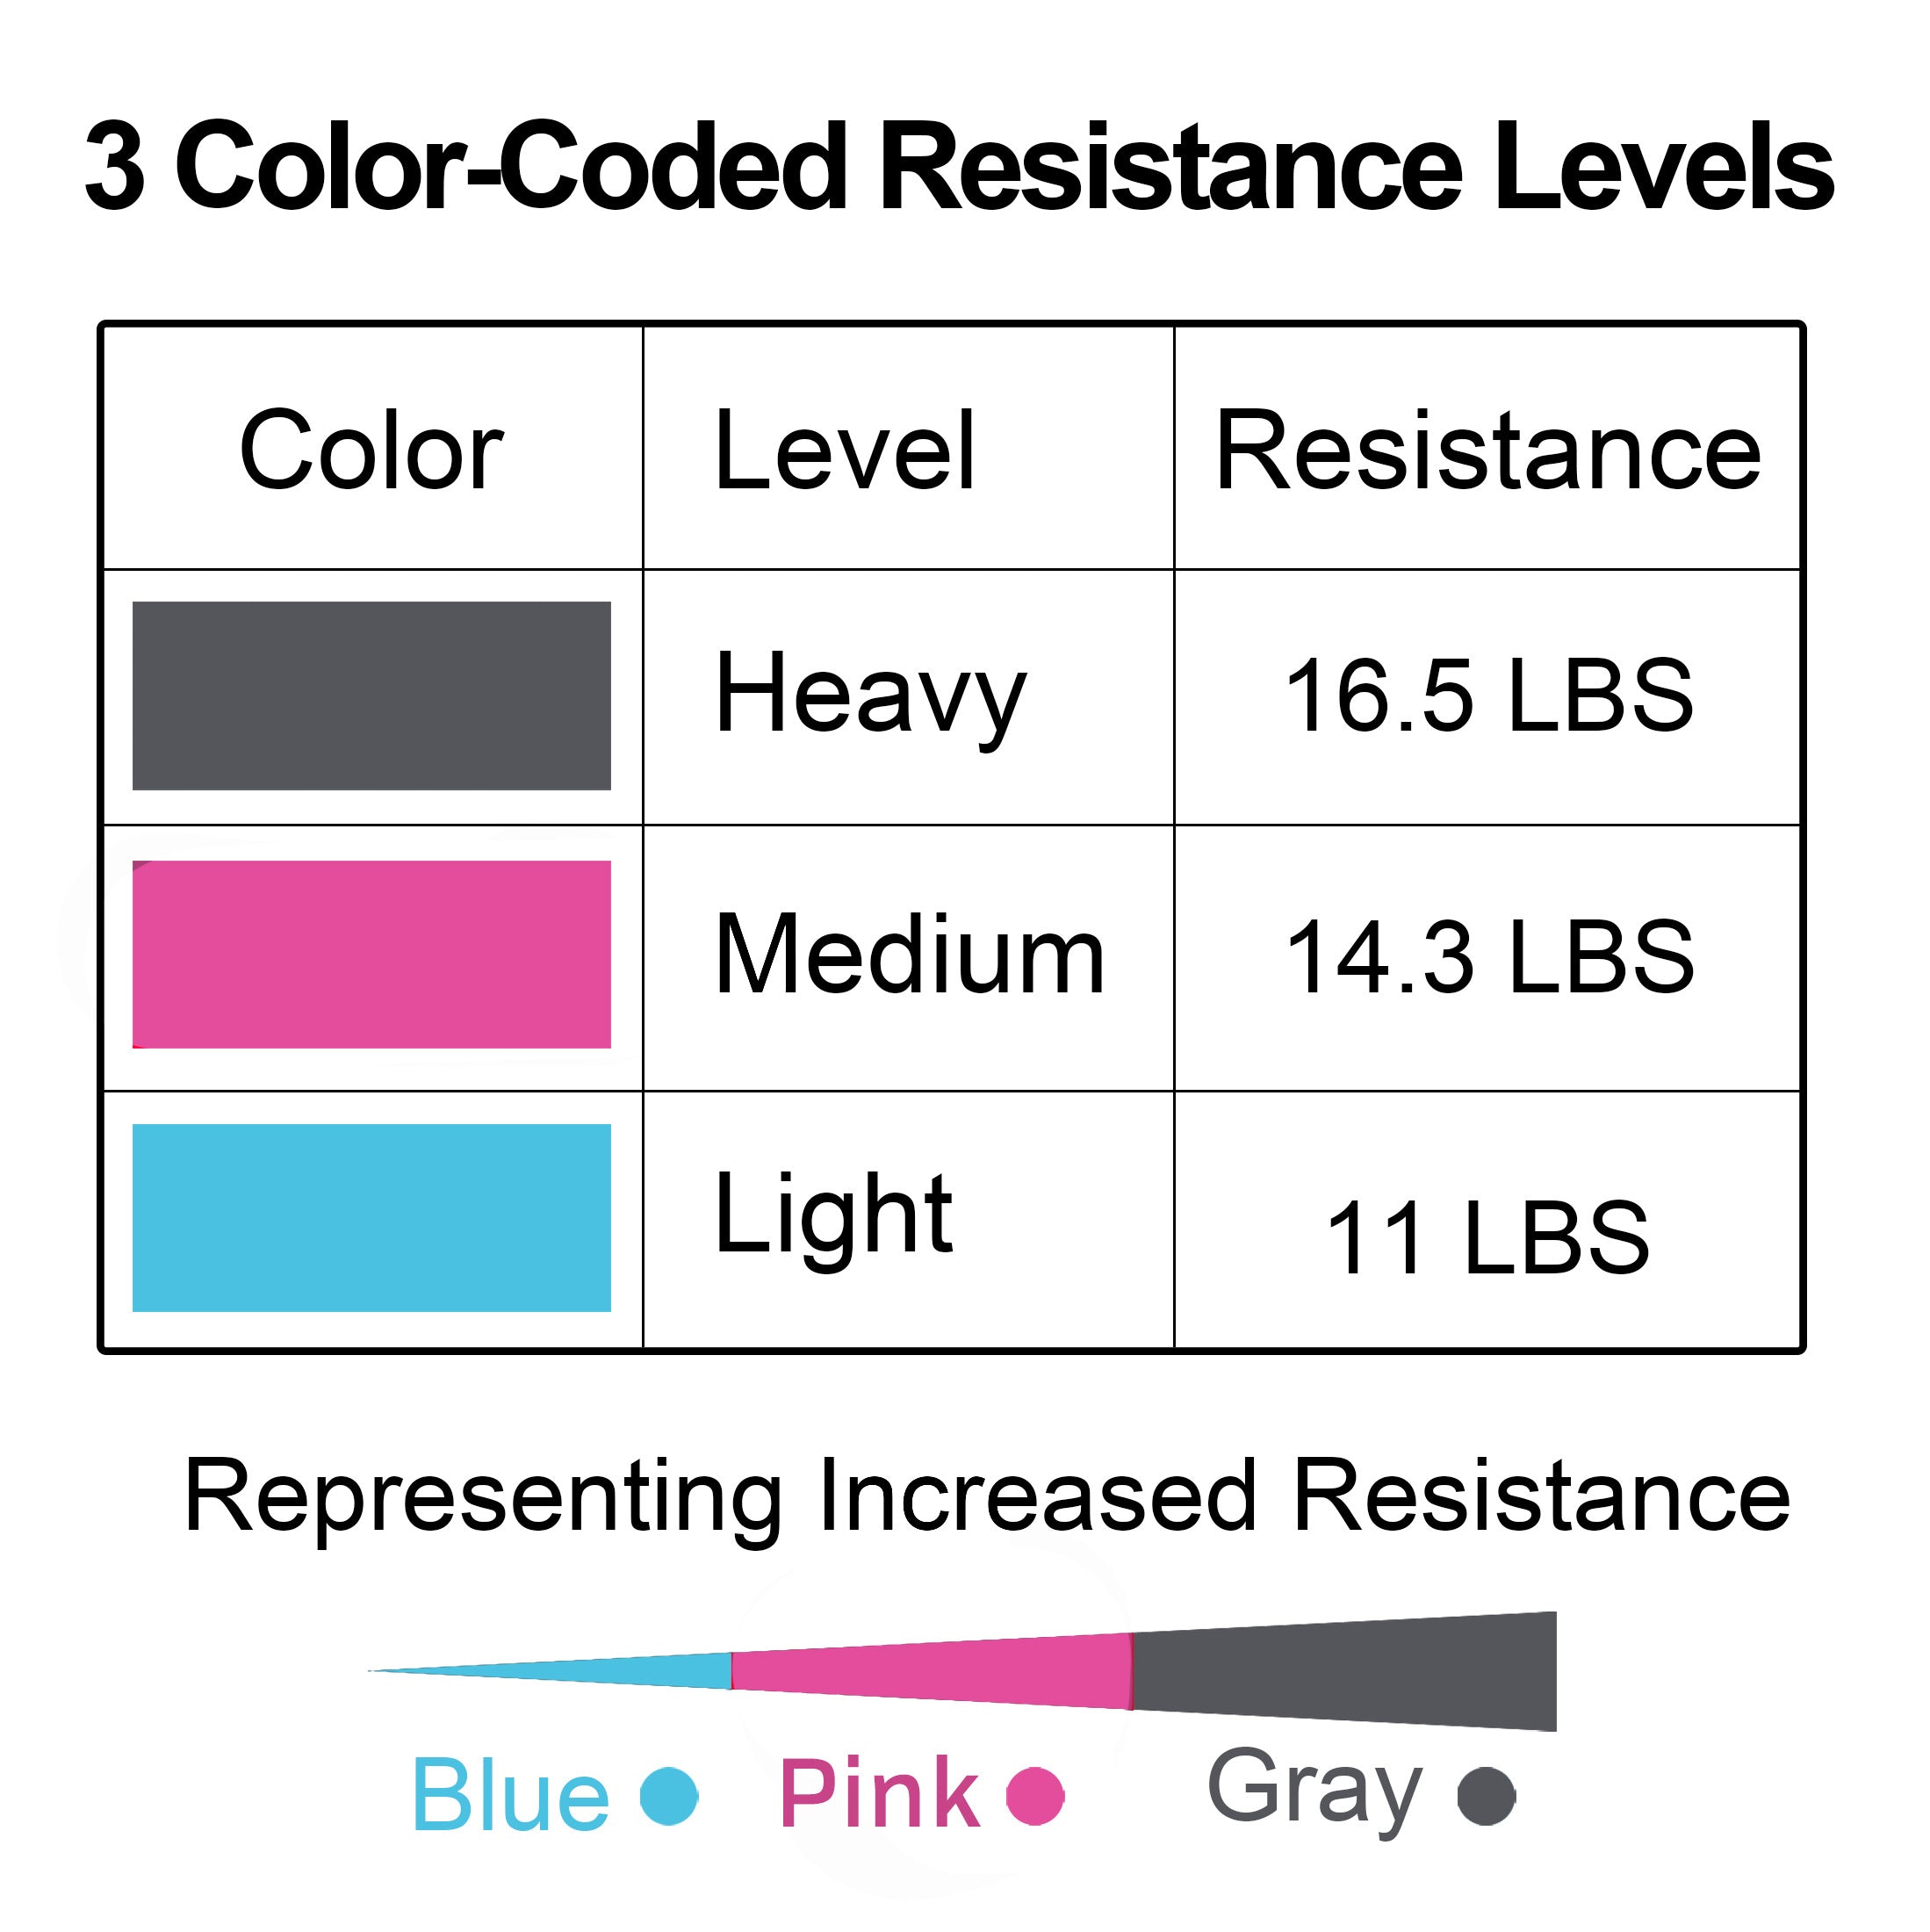Image resolution: width=1930 pixels, height=1932 pixels.
Task: Click the "Color" column header
Action: [371, 451]
